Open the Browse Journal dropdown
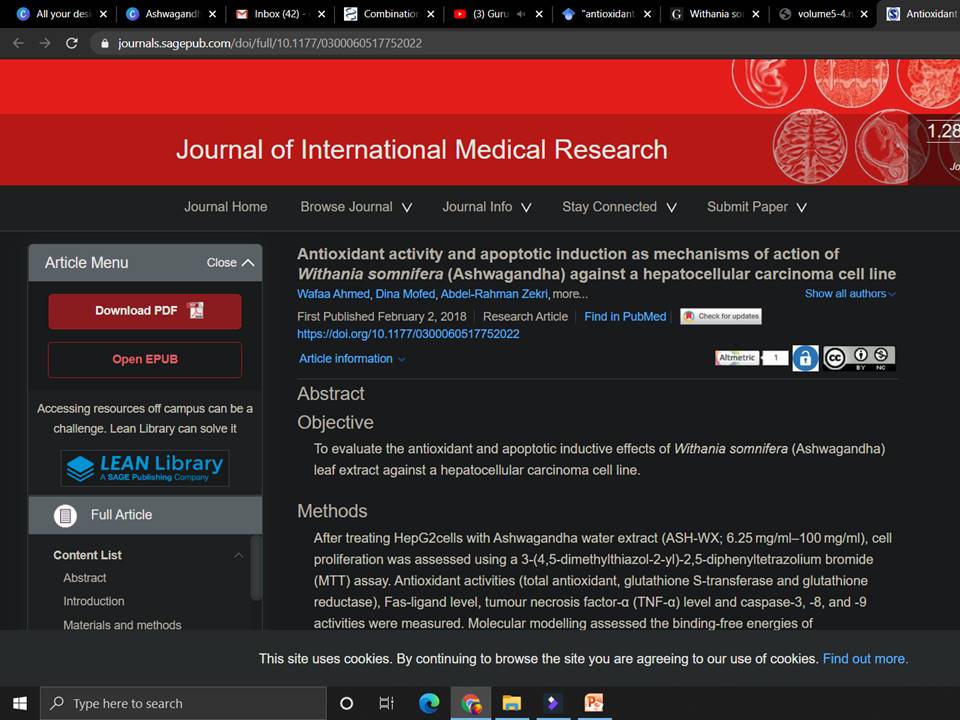960x720 pixels. point(356,207)
